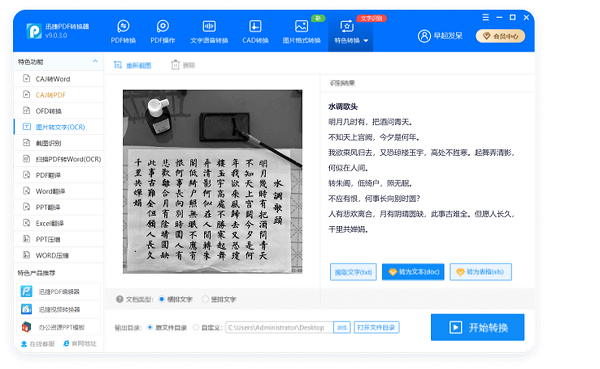Select CAJ转Word in the sidebar
This screenshot has height=369, width=600.
click(x=59, y=79)
